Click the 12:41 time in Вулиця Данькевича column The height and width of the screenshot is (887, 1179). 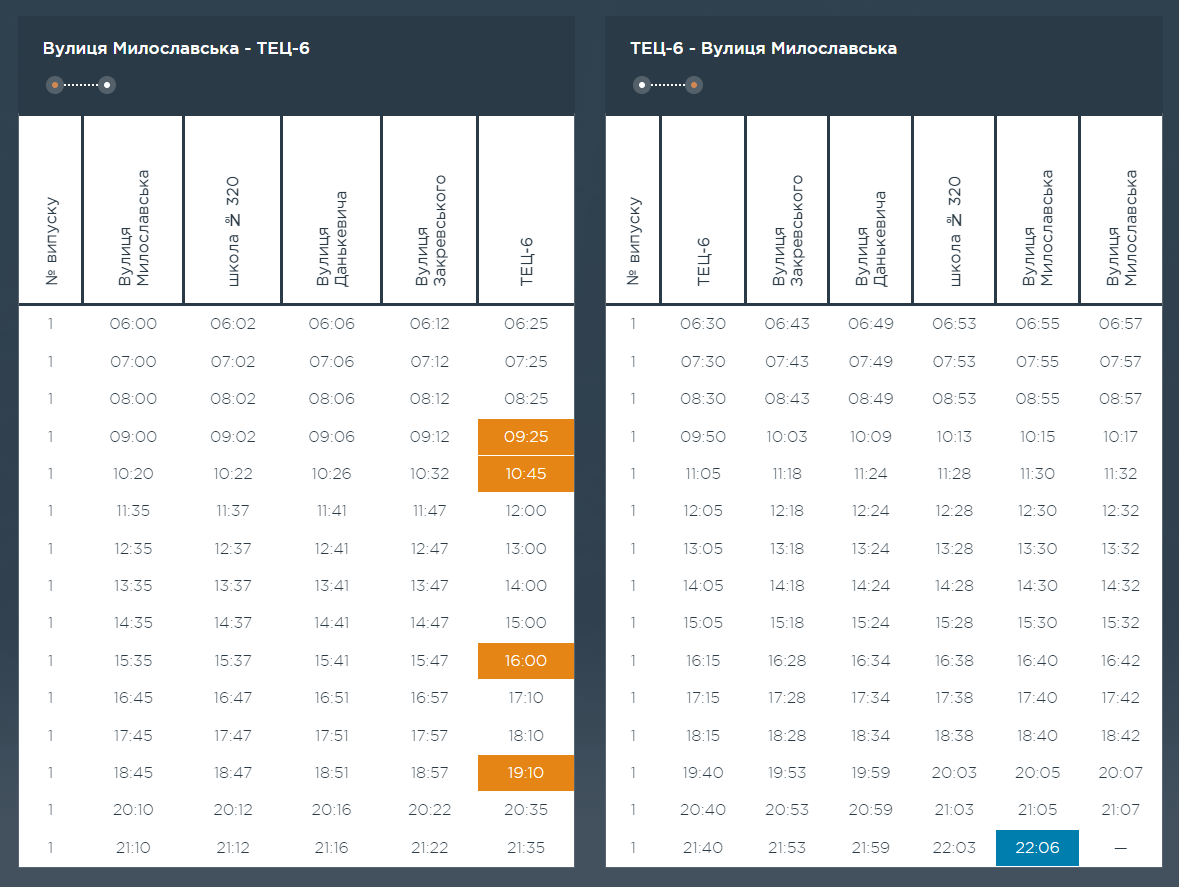(x=332, y=549)
